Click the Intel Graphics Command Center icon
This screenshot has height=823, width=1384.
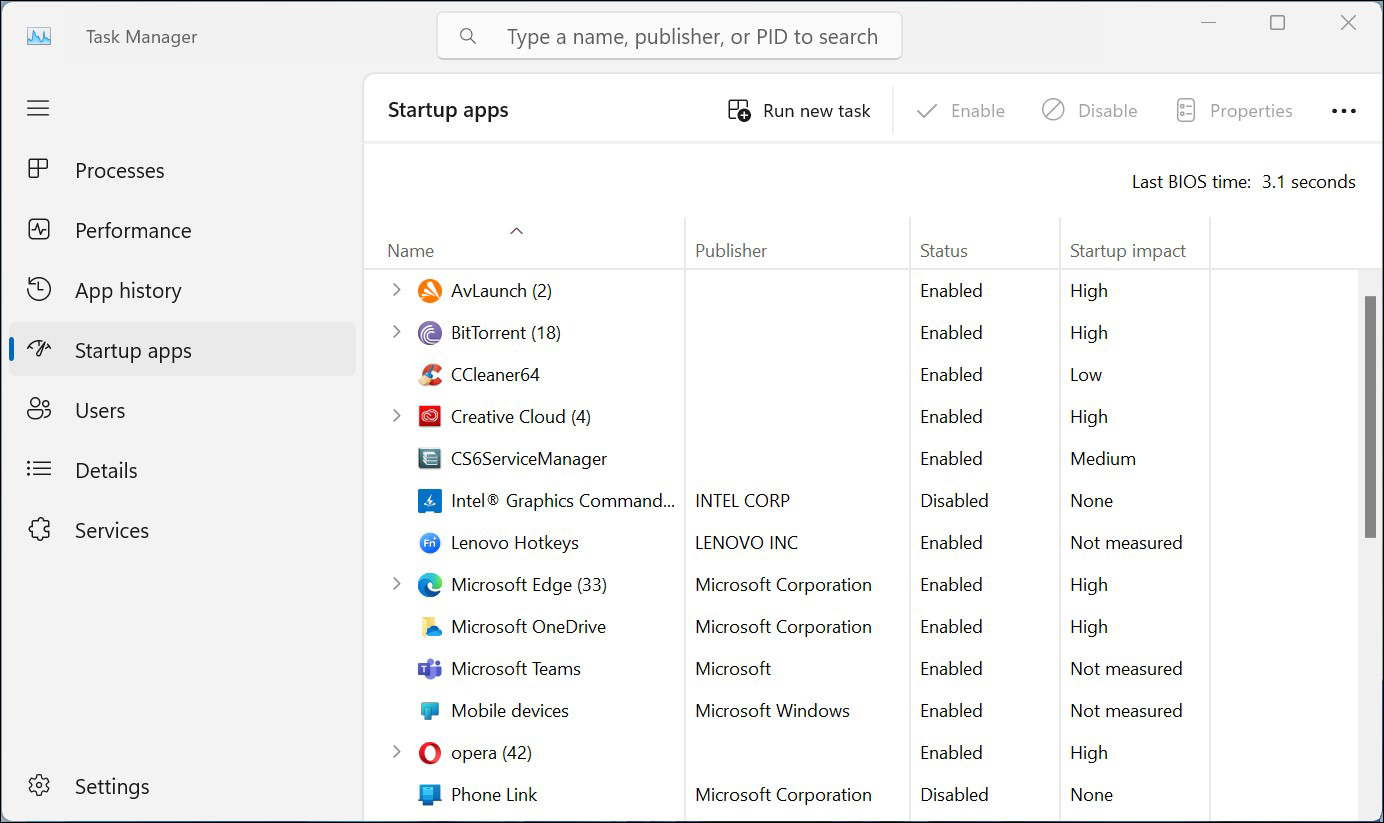coord(430,500)
